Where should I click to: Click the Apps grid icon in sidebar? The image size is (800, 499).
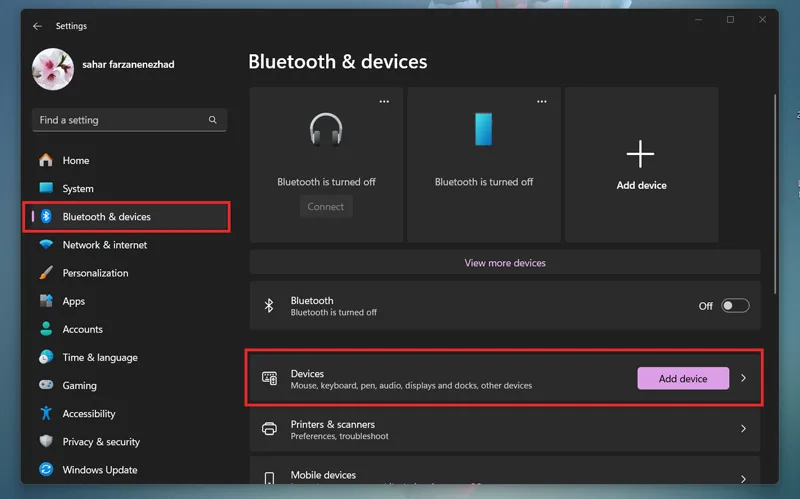[46, 301]
